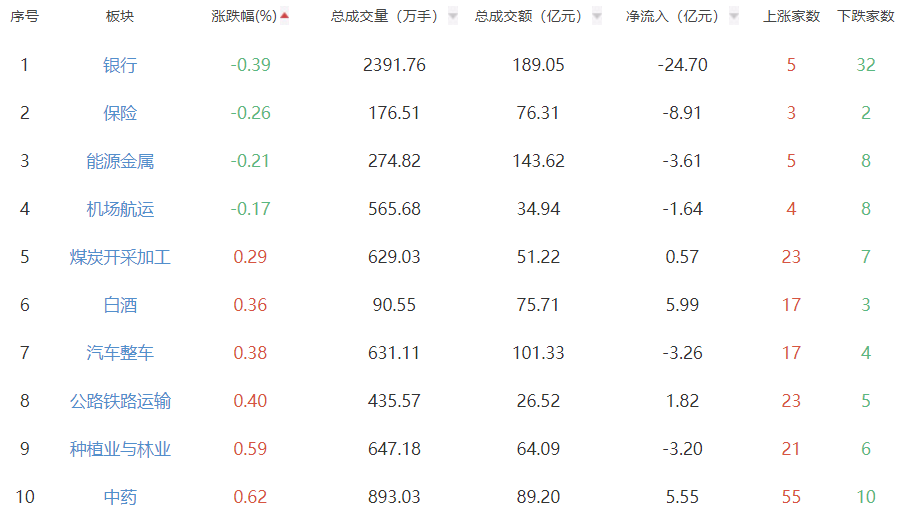Open the 煤炭开采加工 sector
Image resolution: width=899 pixels, height=521 pixels.
pyautogui.click(x=120, y=257)
